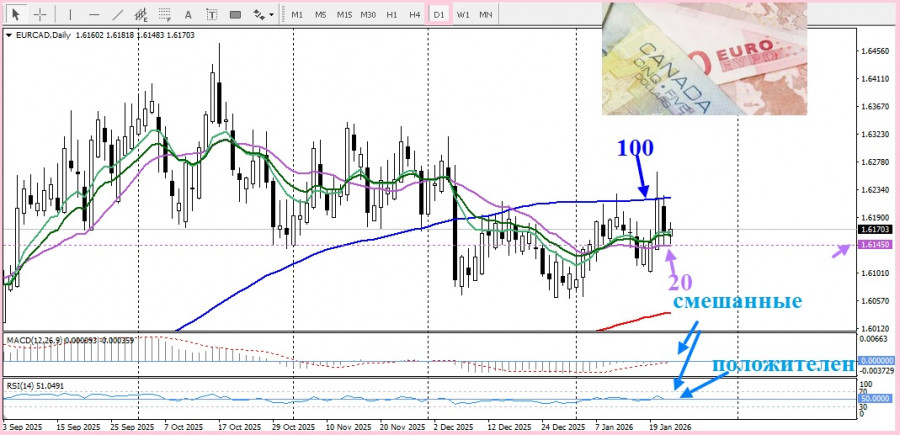The height and width of the screenshot is (435, 900).
Task: Click the 1.64560 price scale value
Action: point(876,52)
